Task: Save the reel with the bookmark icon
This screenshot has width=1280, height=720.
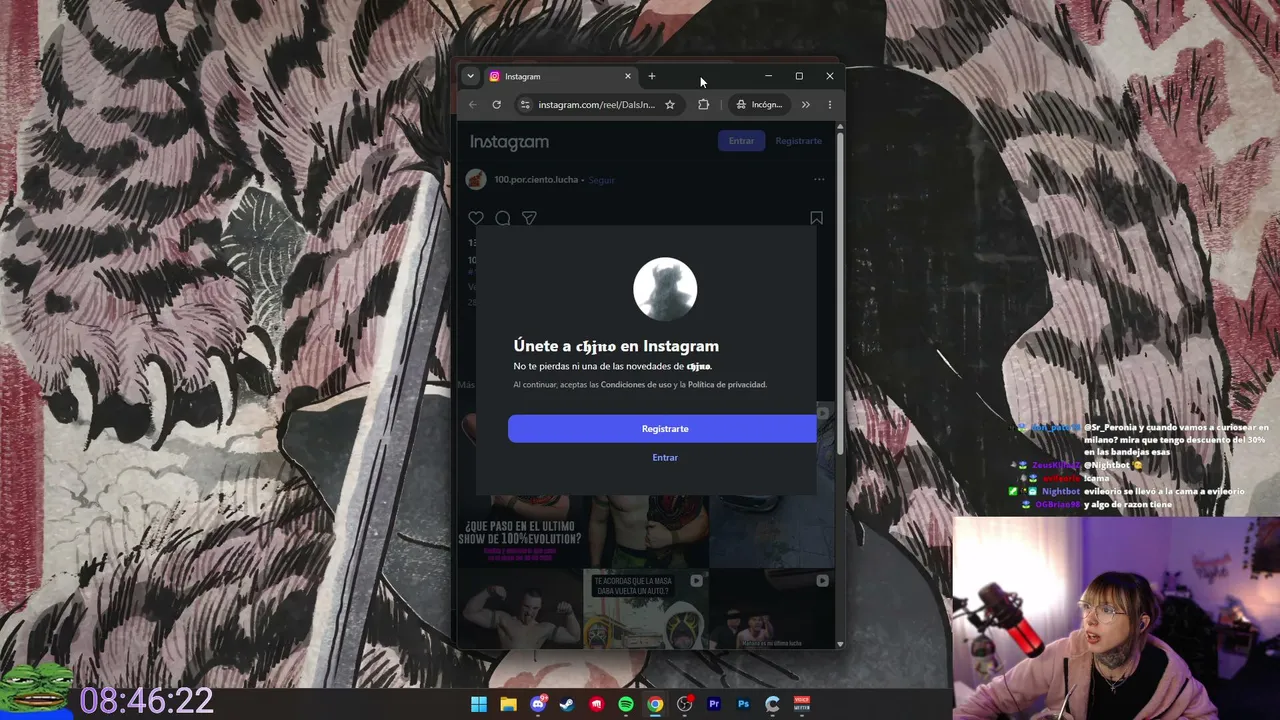Action: click(816, 218)
